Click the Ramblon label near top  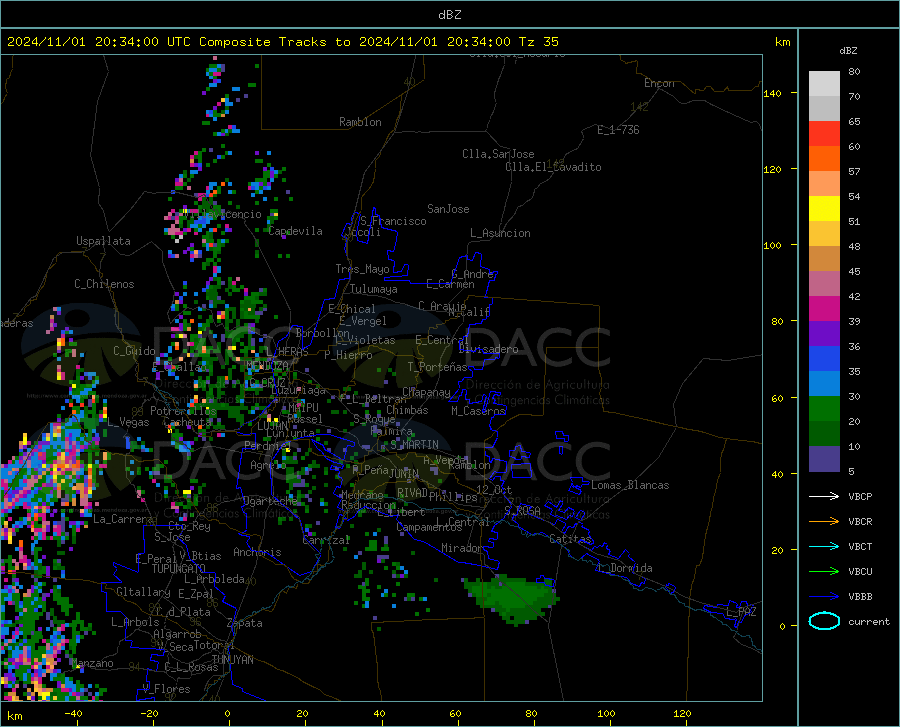pos(360,122)
